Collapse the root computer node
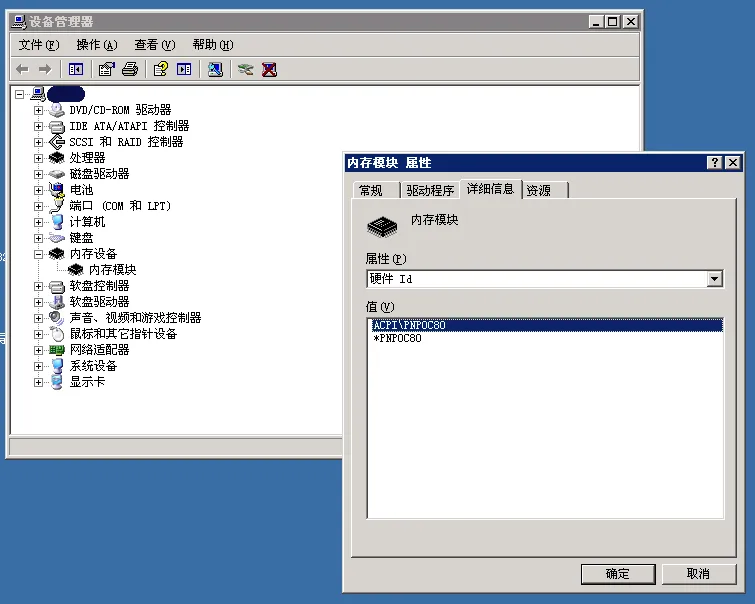This screenshot has height=604, width=755. click(x=19, y=94)
